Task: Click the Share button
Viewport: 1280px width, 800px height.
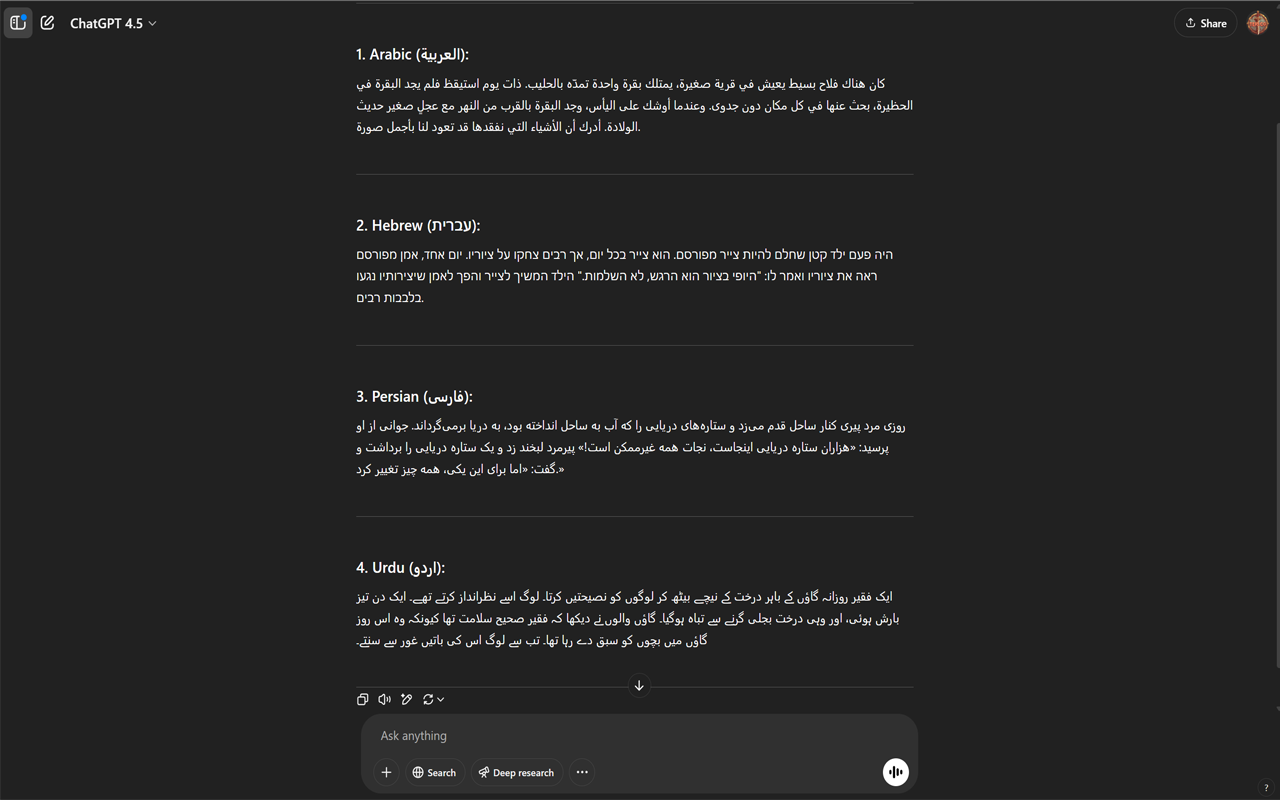Action: [x=1205, y=23]
